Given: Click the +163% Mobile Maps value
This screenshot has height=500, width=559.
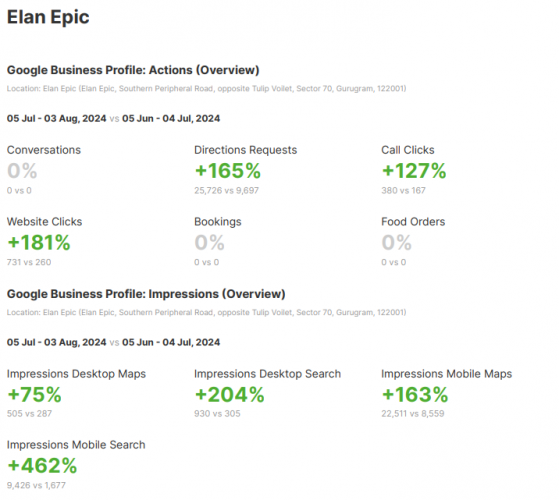Looking at the screenshot, I should click(x=415, y=395).
